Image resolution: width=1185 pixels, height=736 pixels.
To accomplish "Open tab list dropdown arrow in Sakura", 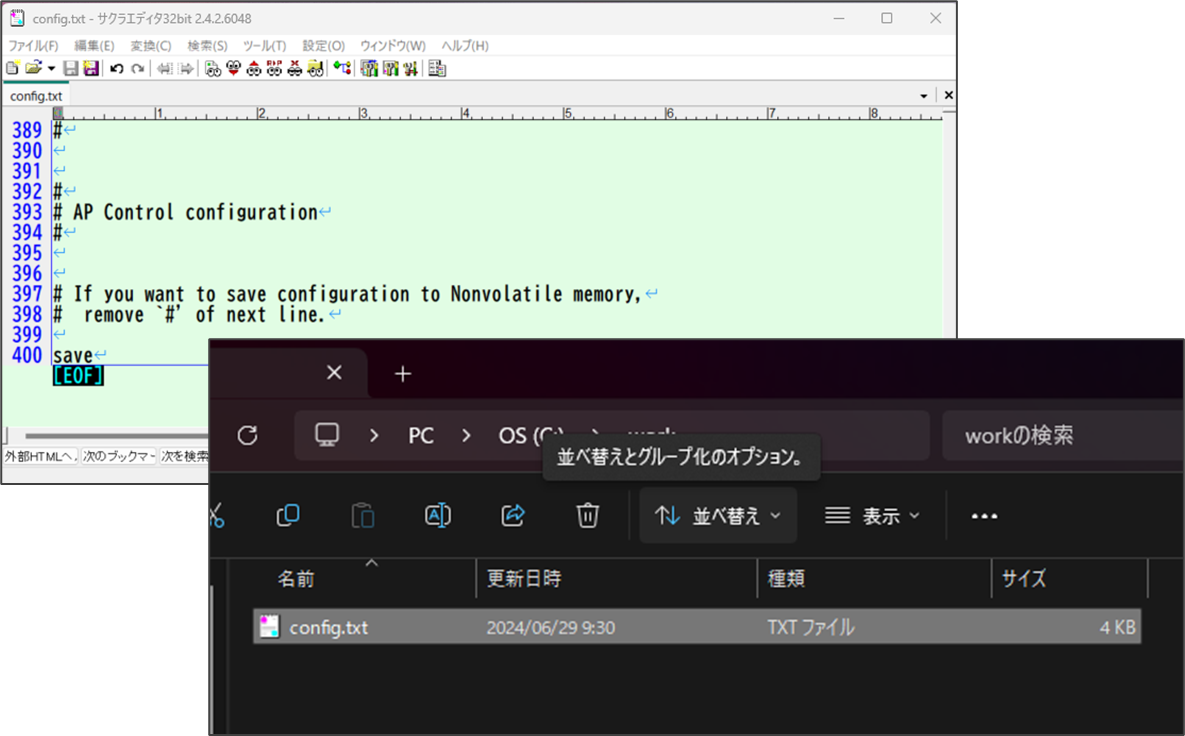I will (924, 96).
